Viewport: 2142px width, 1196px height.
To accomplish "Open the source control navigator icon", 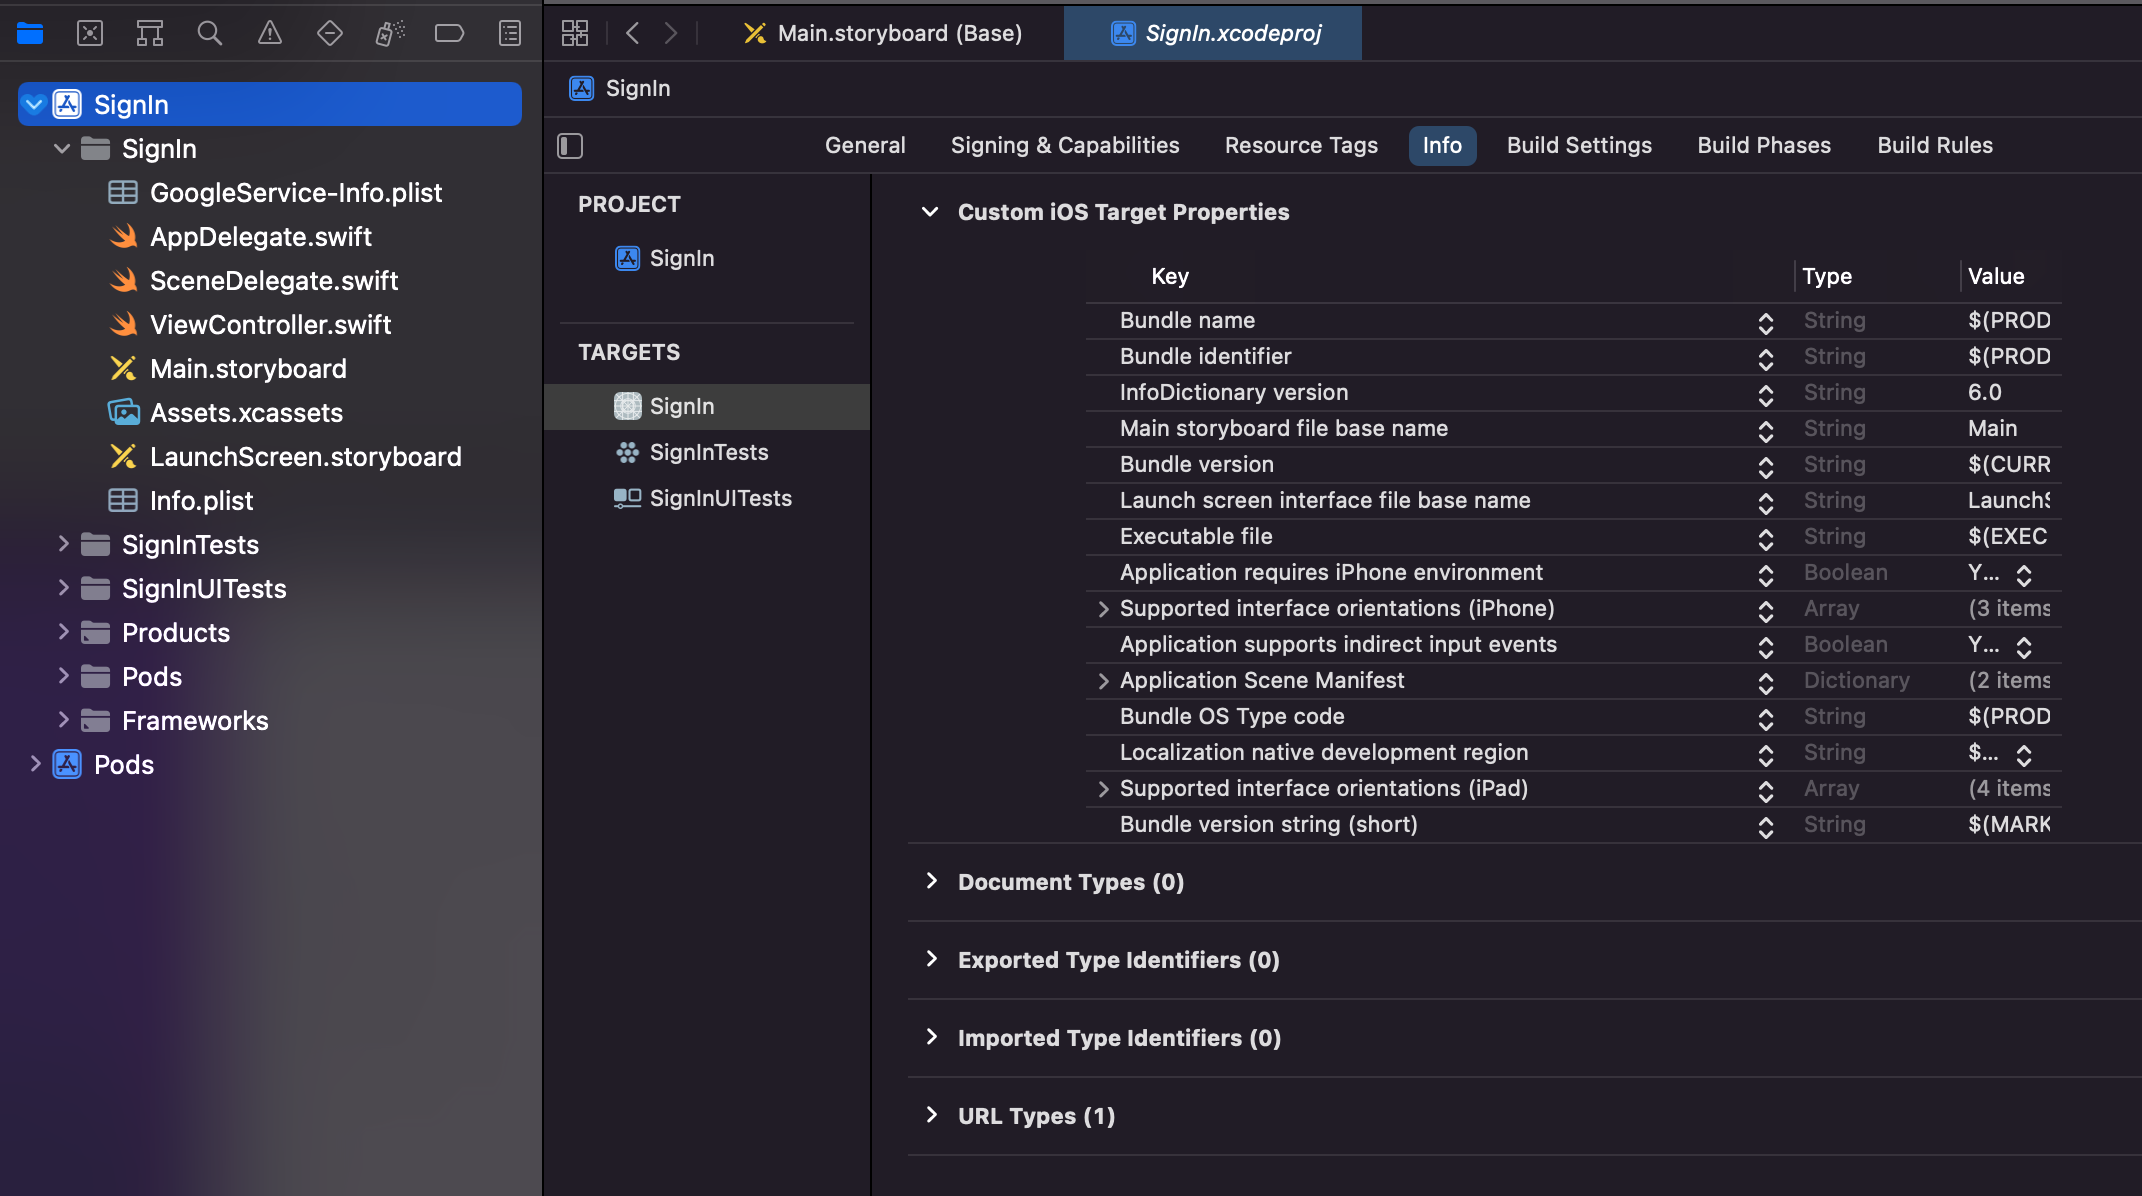I will click(x=90, y=33).
